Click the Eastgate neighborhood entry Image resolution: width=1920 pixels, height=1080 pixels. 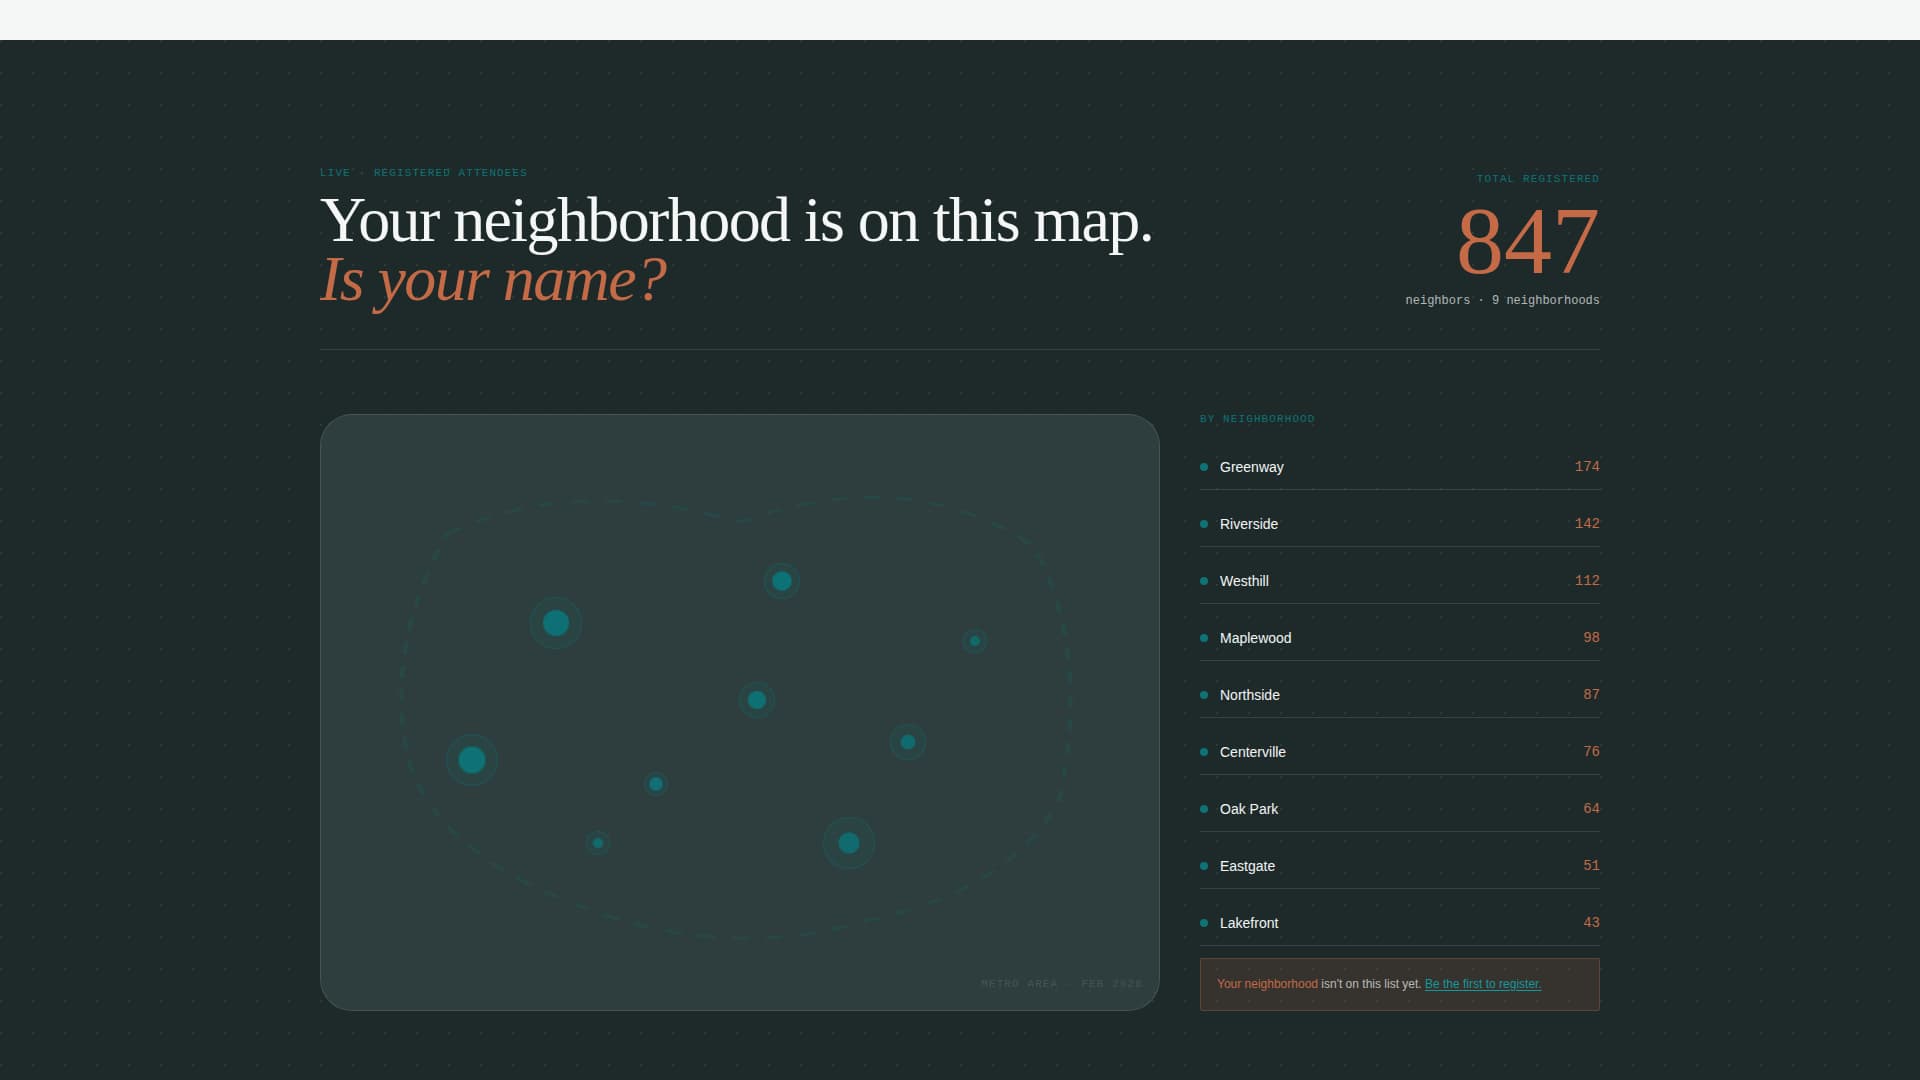tap(1247, 866)
